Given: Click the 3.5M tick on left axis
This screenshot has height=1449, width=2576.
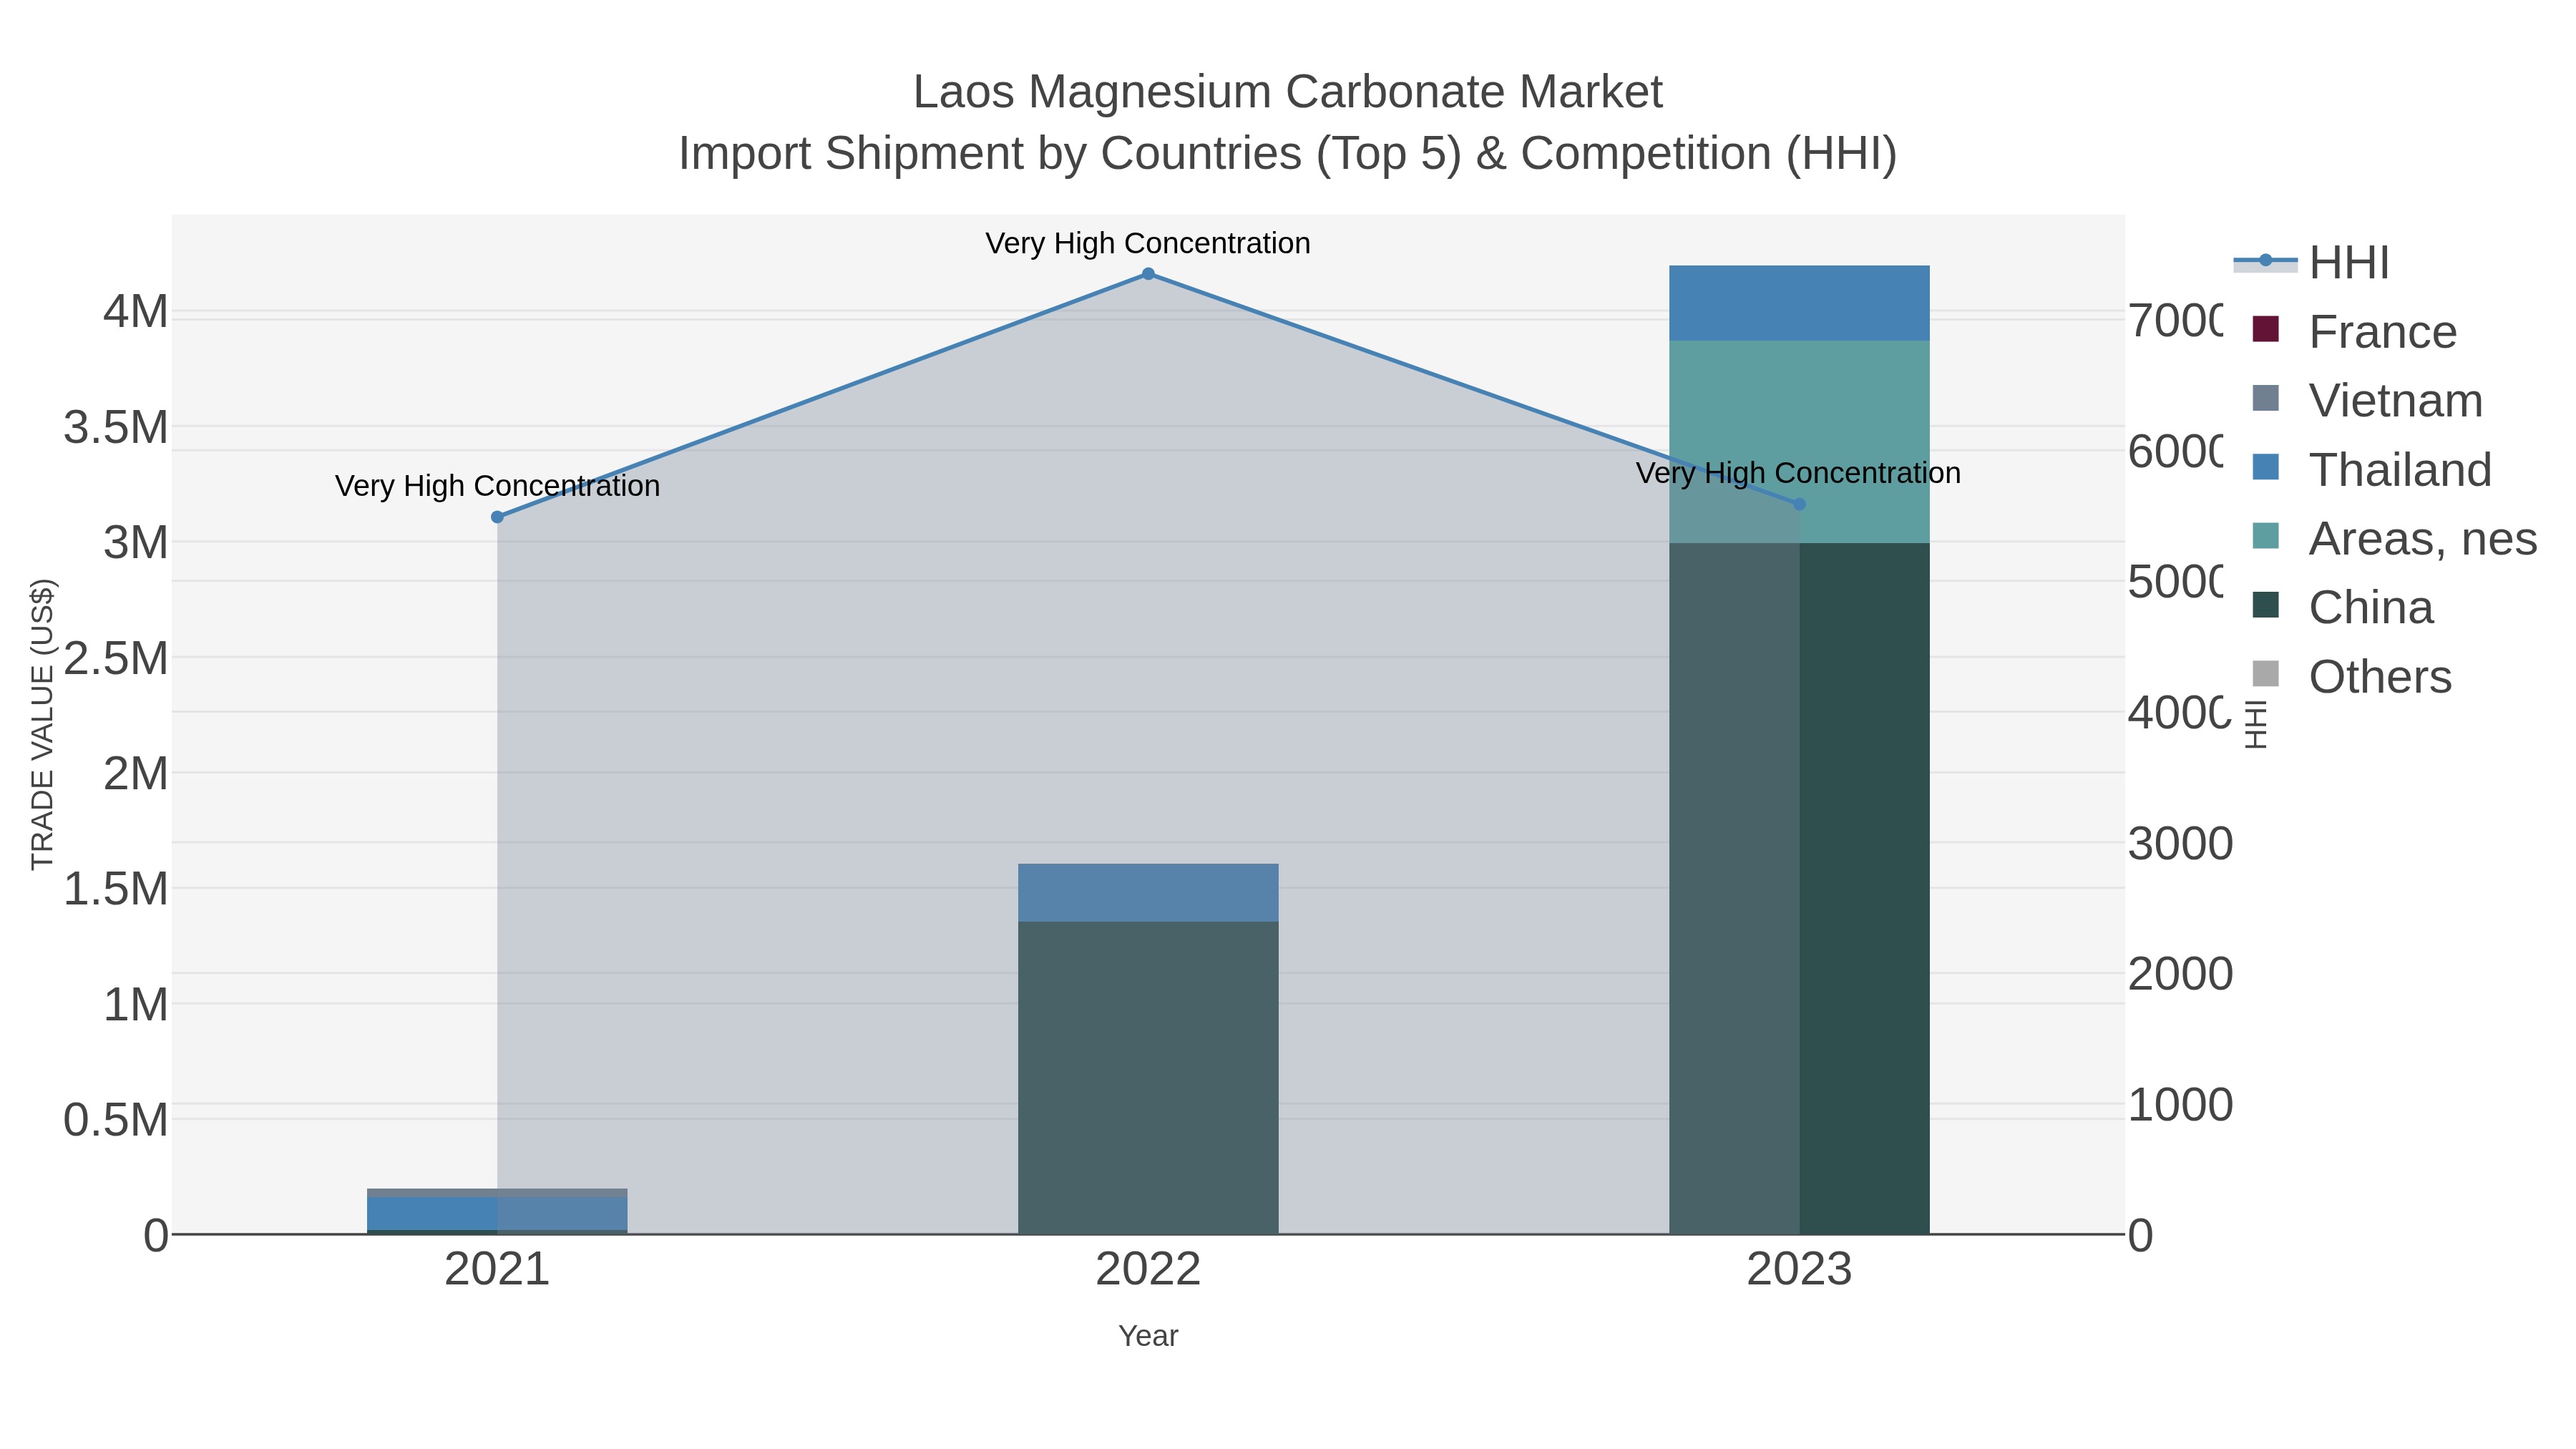Looking at the screenshot, I should 116,428.
